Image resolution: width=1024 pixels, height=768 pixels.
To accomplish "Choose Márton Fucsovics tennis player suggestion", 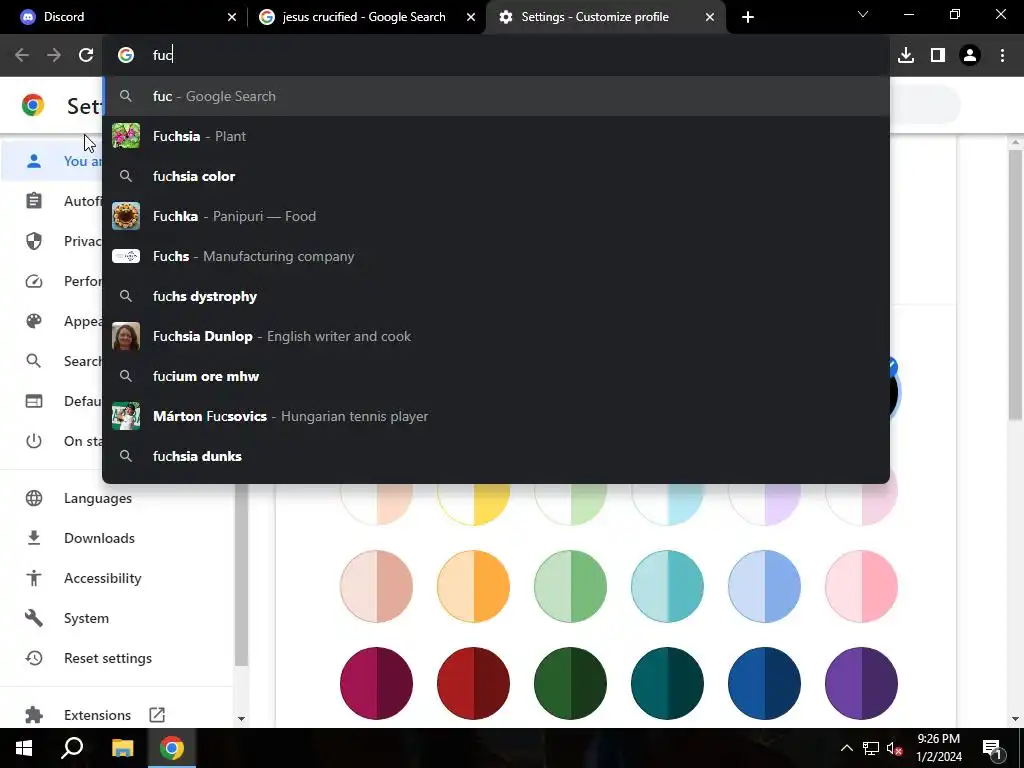I will (x=496, y=416).
